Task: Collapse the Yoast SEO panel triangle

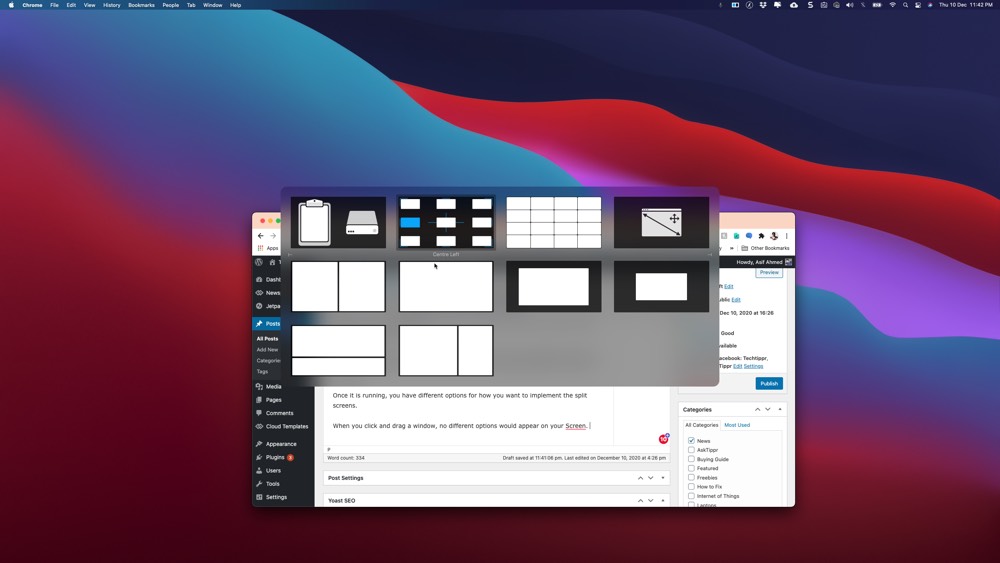Action: tap(663, 501)
